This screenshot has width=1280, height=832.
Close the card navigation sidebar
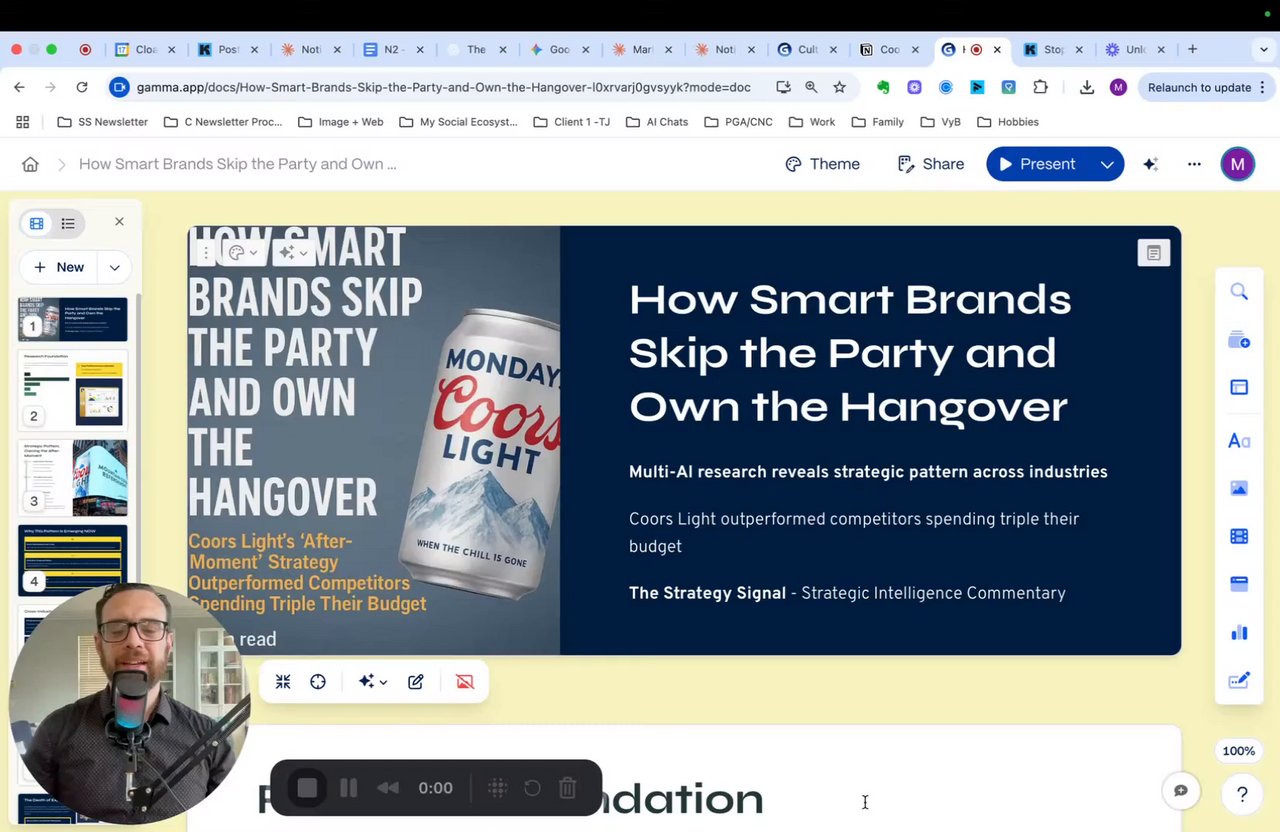point(119,221)
